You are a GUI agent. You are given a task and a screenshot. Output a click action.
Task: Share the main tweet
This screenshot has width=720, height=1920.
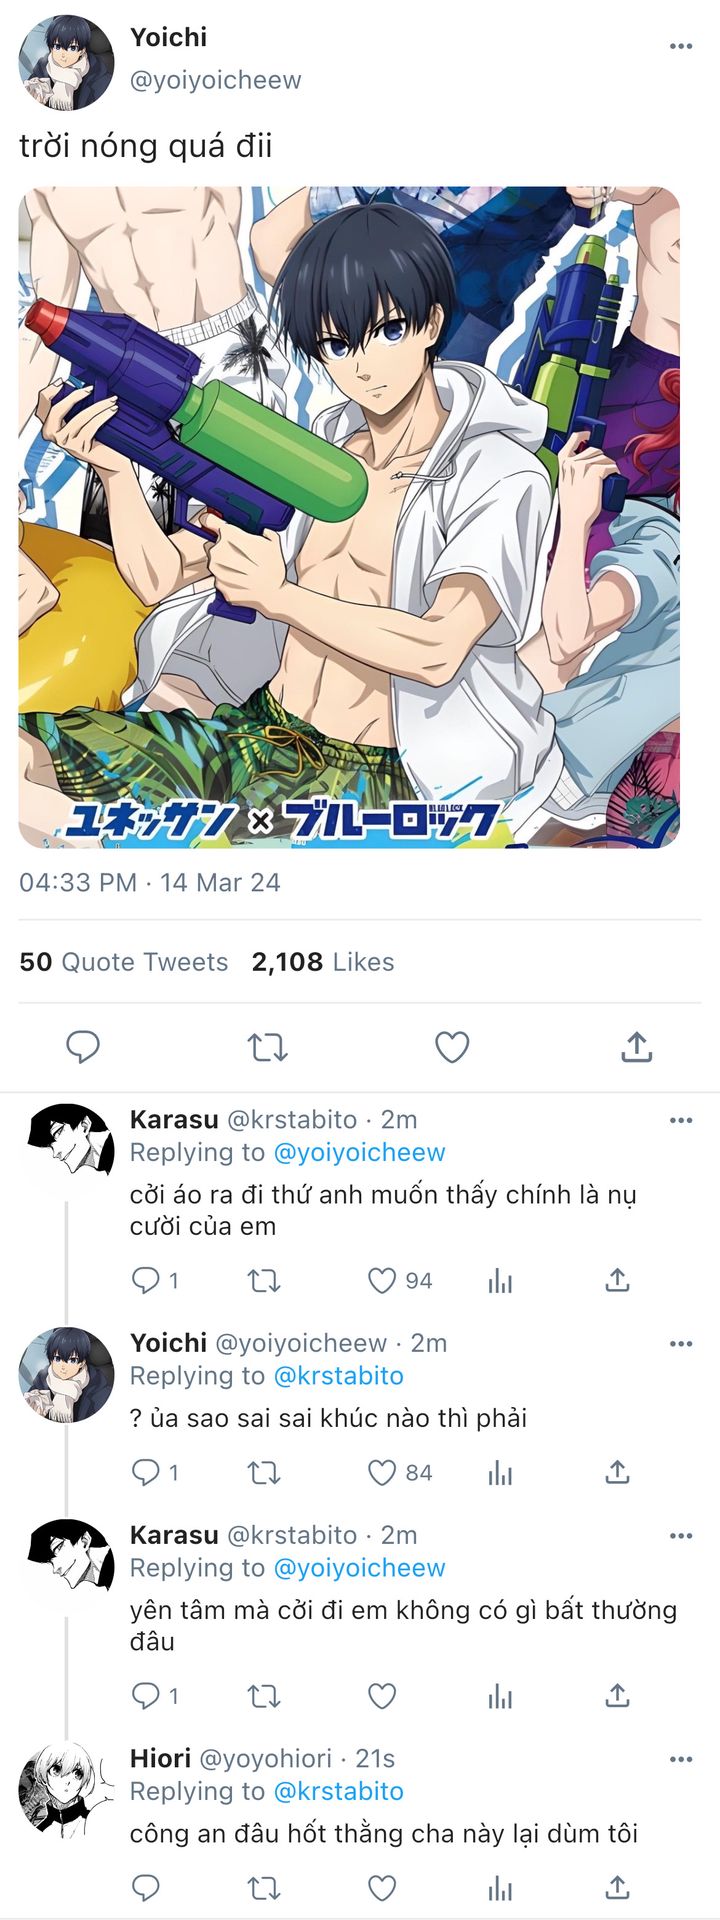pyautogui.click(x=637, y=1047)
